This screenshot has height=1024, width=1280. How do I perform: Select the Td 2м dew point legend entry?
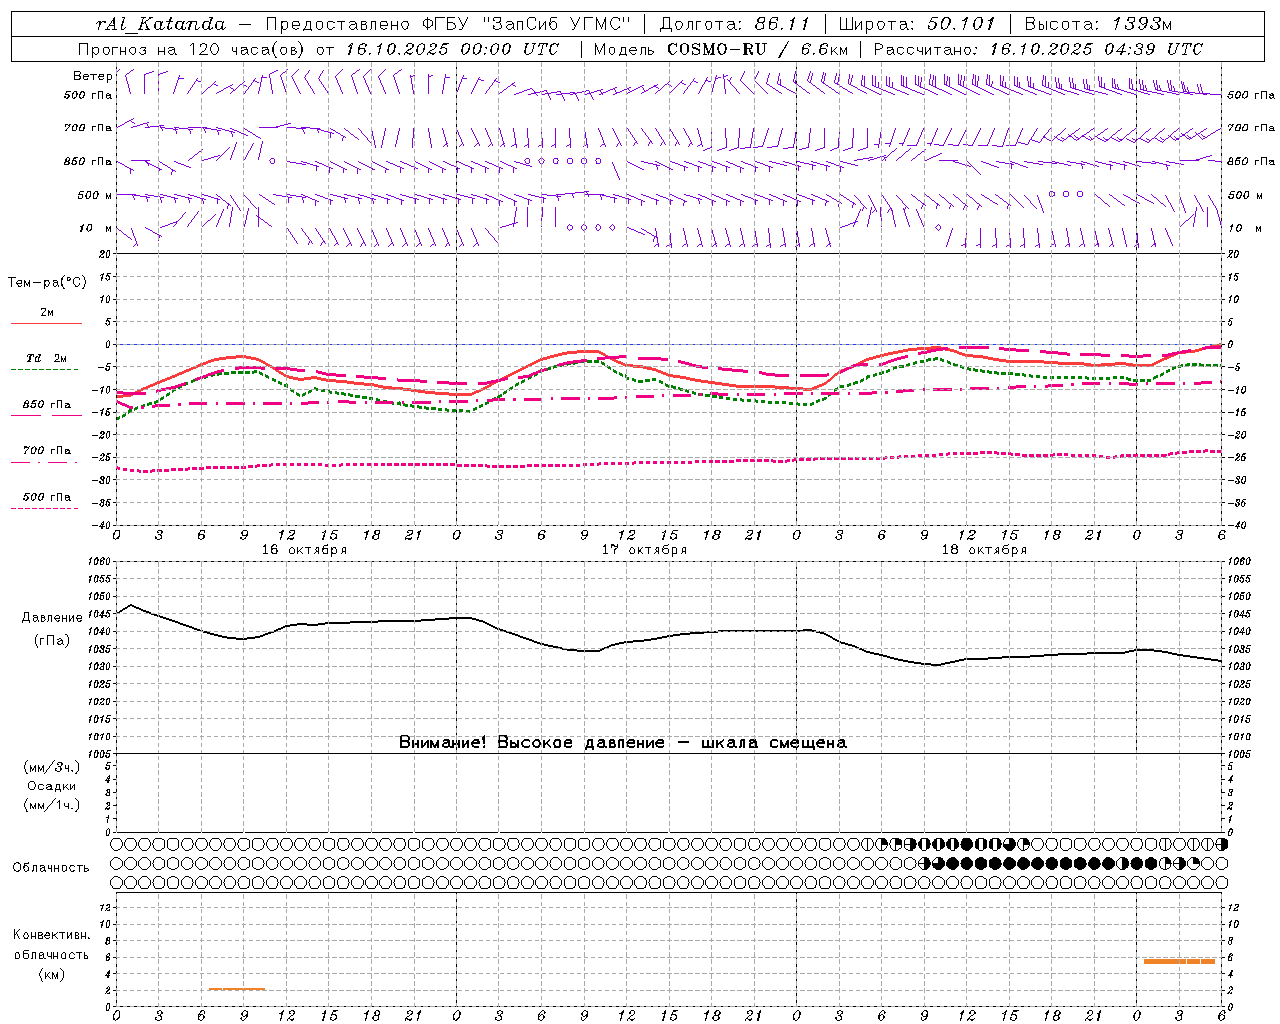(x=46, y=358)
